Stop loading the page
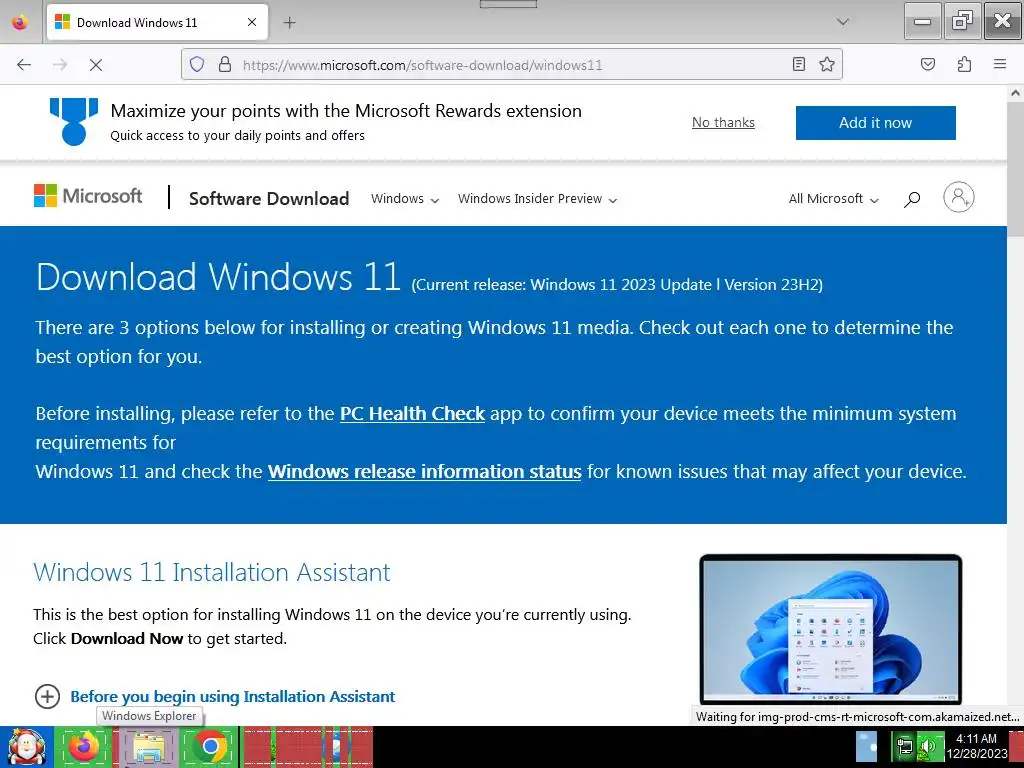 pos(95,65)
